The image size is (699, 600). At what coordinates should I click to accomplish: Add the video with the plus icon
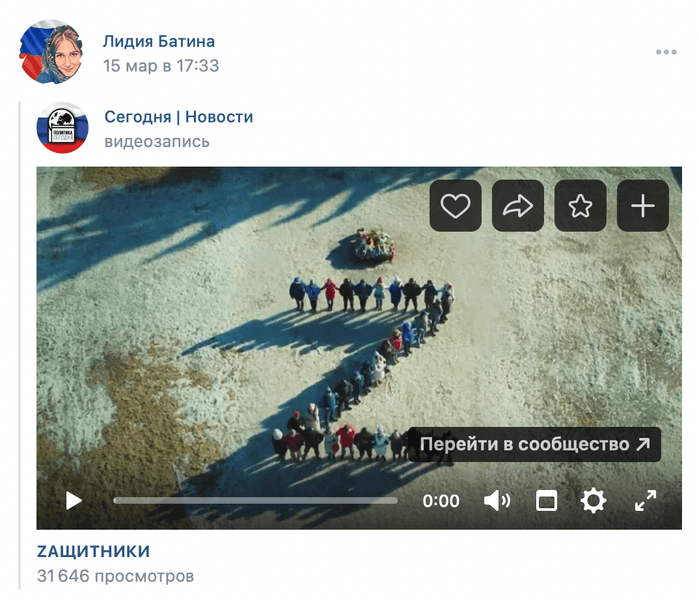(x=642, y=207)
